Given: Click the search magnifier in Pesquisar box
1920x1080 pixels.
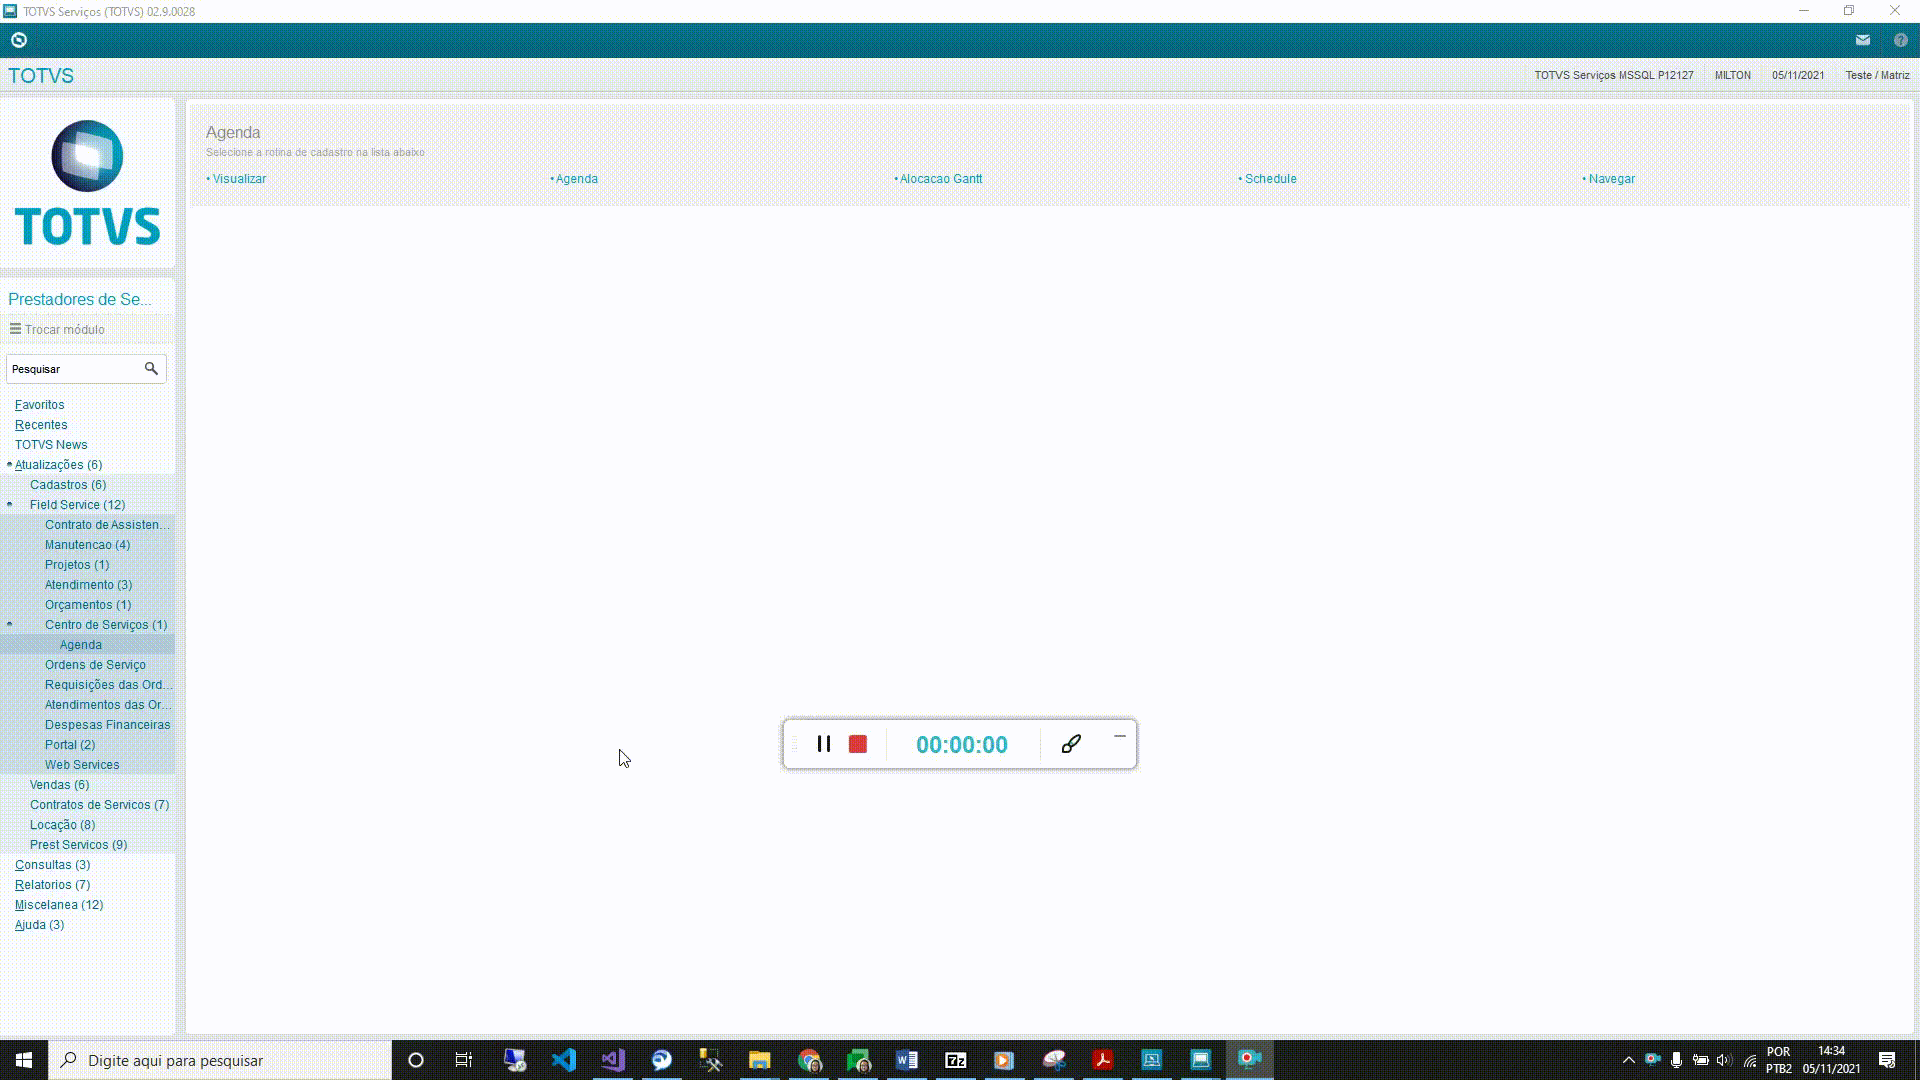Looking at the screenshot, I should click(x=151, y=369).
